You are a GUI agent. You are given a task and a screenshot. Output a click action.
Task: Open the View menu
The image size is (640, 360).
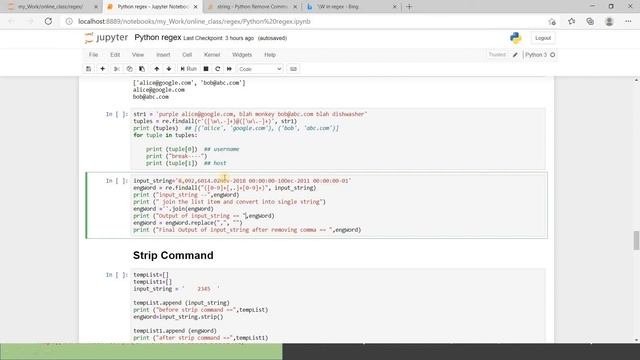[138, 55]
